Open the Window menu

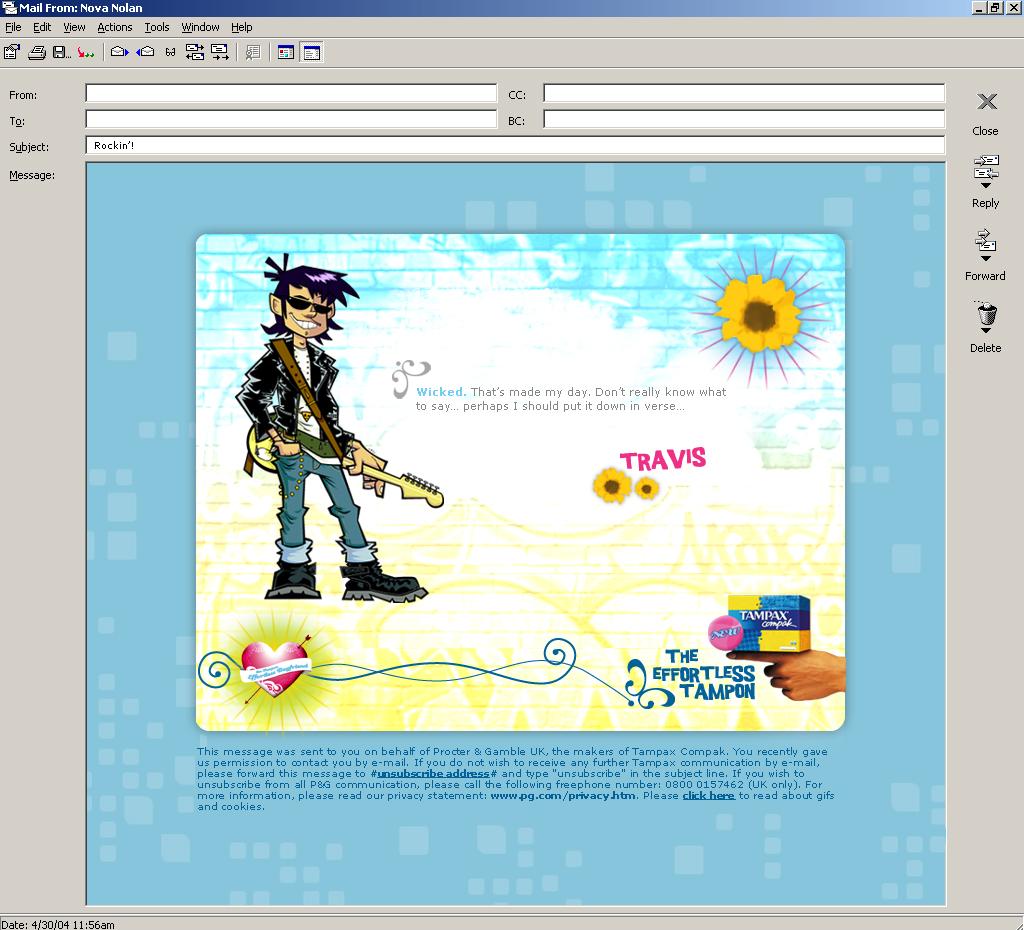(200, 27)
